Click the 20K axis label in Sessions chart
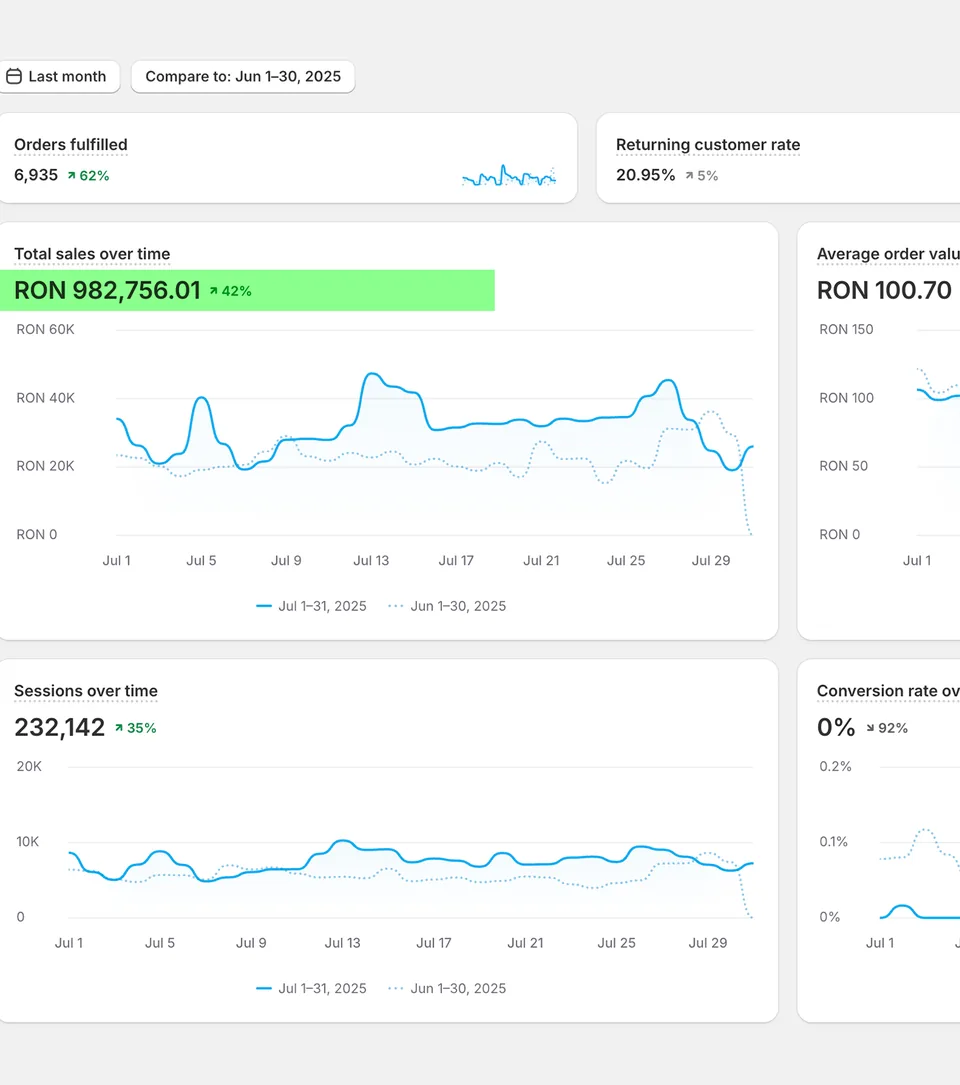Image resolution: width=960 pixels, height=1085 pixels. click(29, 766)
